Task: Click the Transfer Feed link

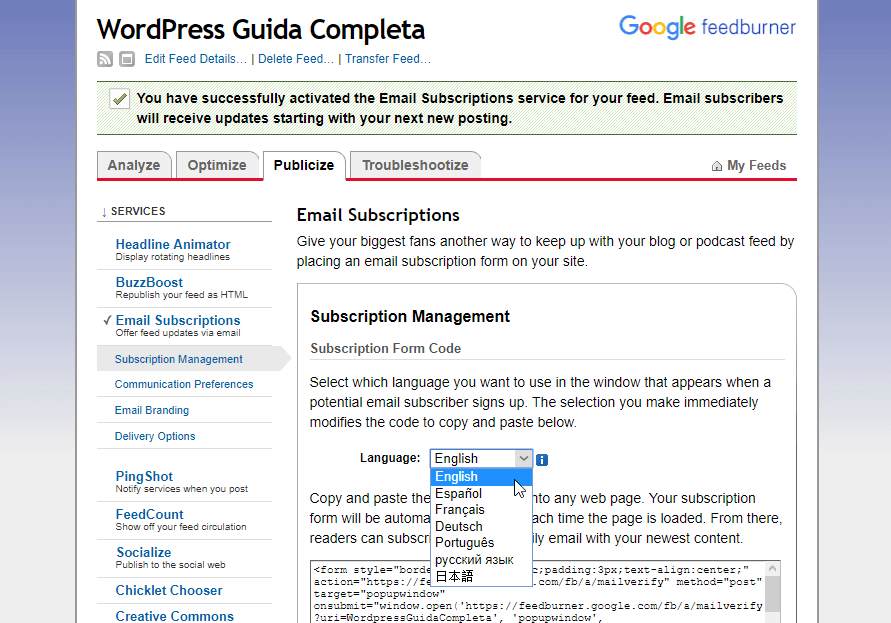Action: (x=388, y=59)
